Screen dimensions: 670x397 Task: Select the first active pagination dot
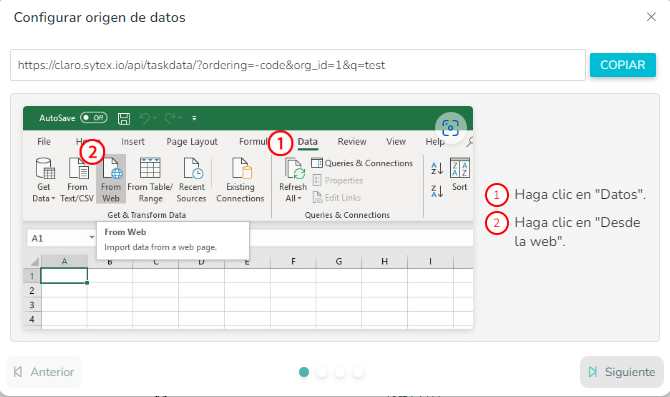pyautogui.click(x=304, y=372)
